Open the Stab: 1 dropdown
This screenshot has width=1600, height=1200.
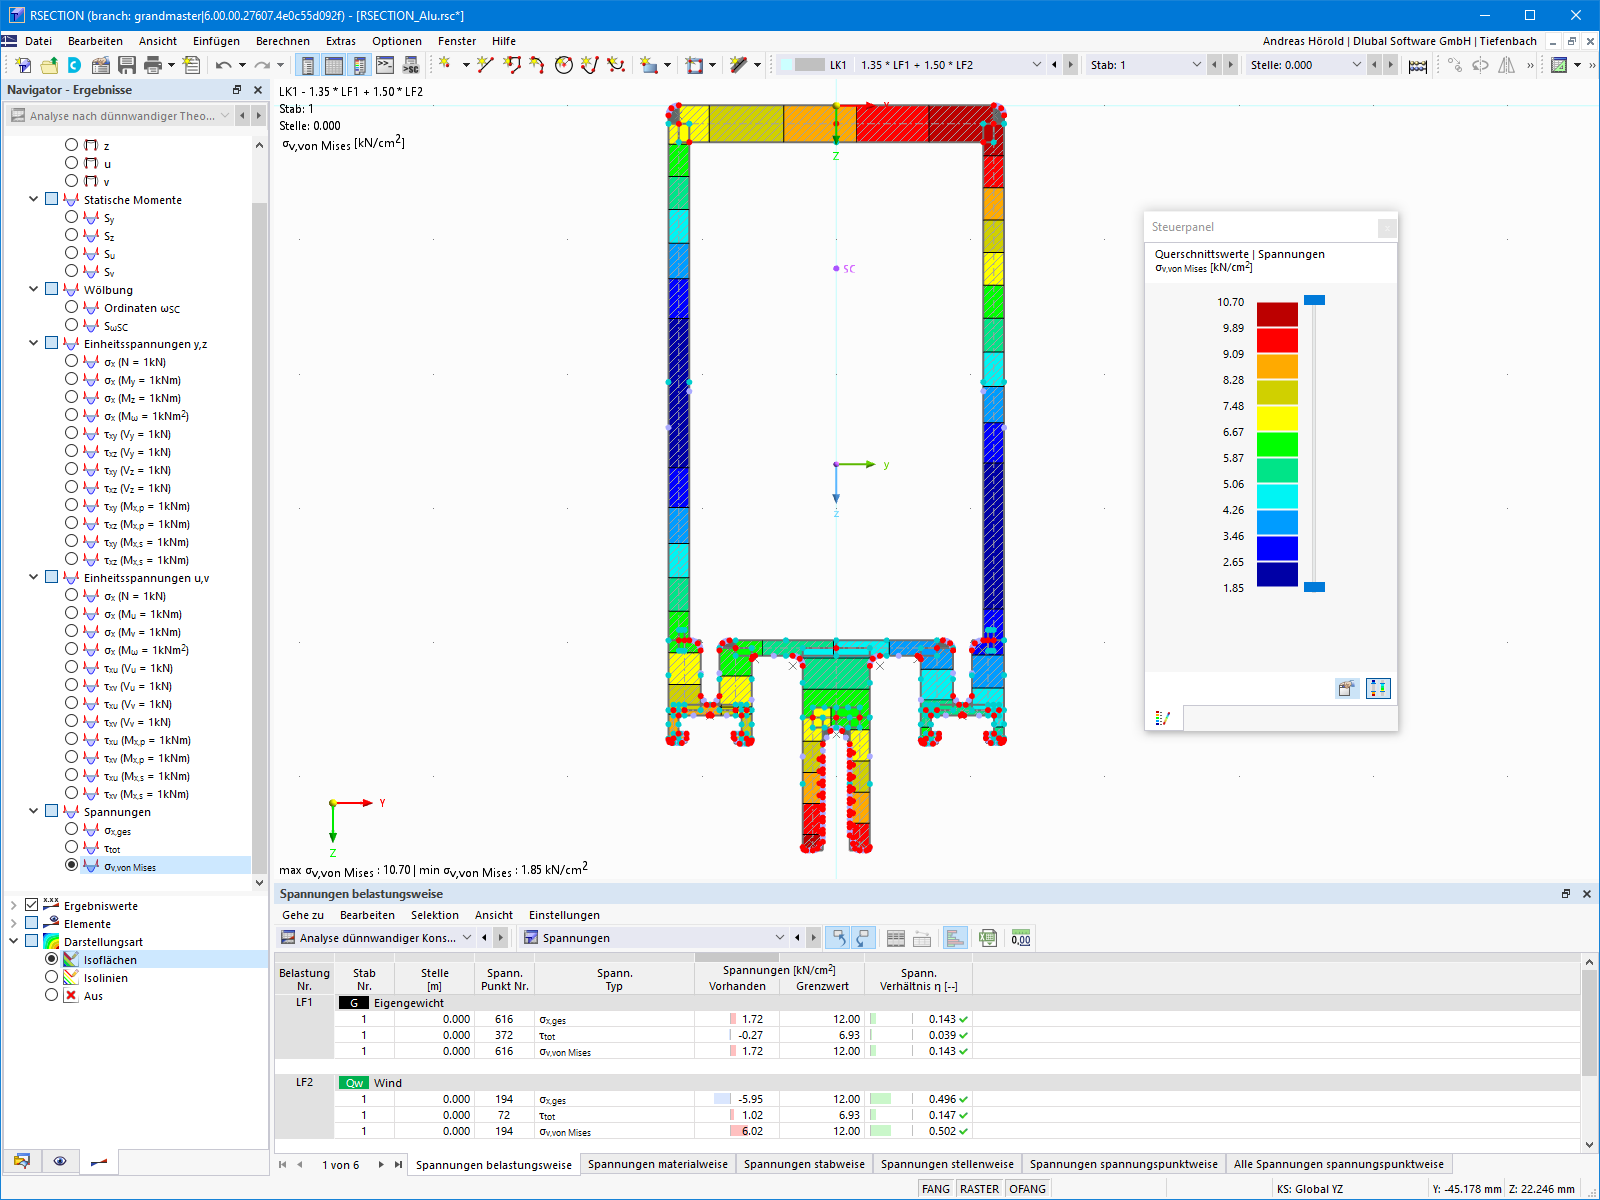tap(1196, 65)
